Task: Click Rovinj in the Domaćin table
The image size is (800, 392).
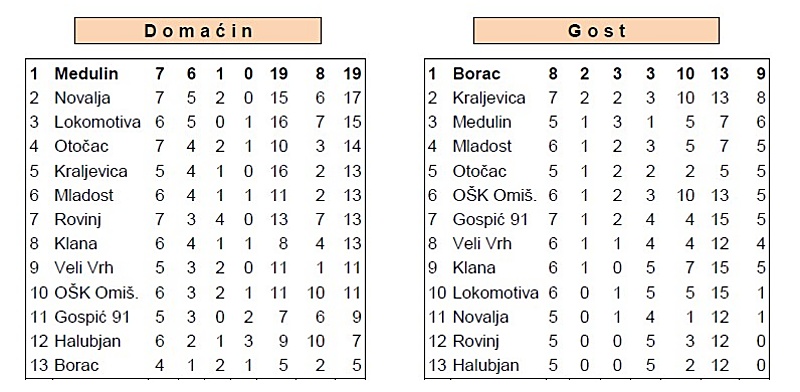Action: click(78, 220)
